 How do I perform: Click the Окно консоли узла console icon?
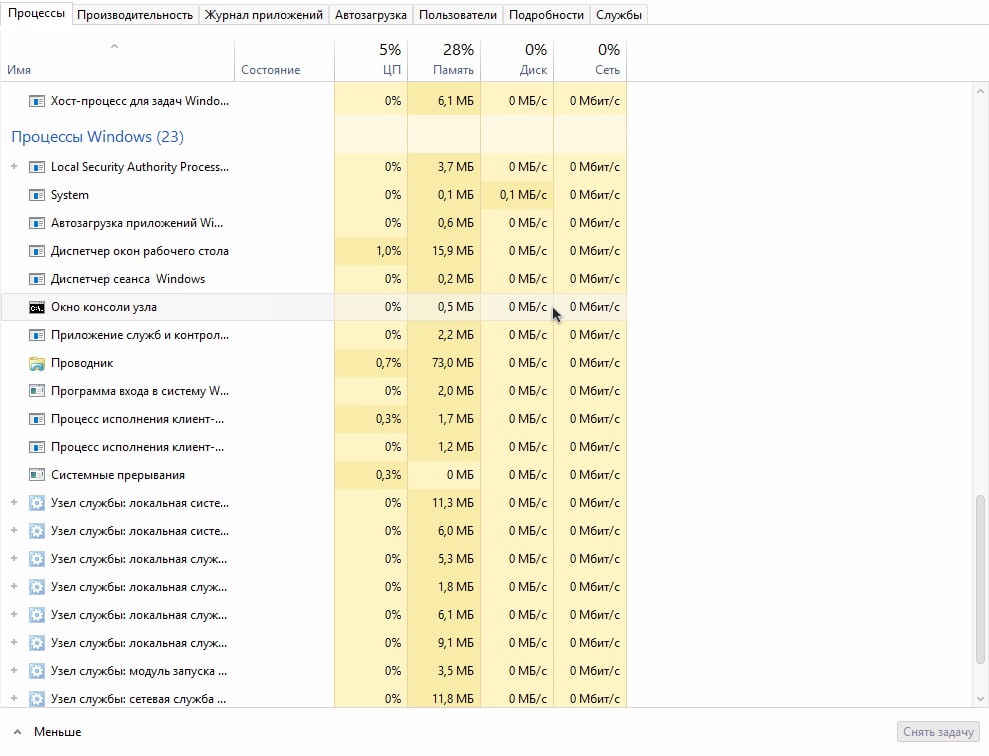coord(37,307)
